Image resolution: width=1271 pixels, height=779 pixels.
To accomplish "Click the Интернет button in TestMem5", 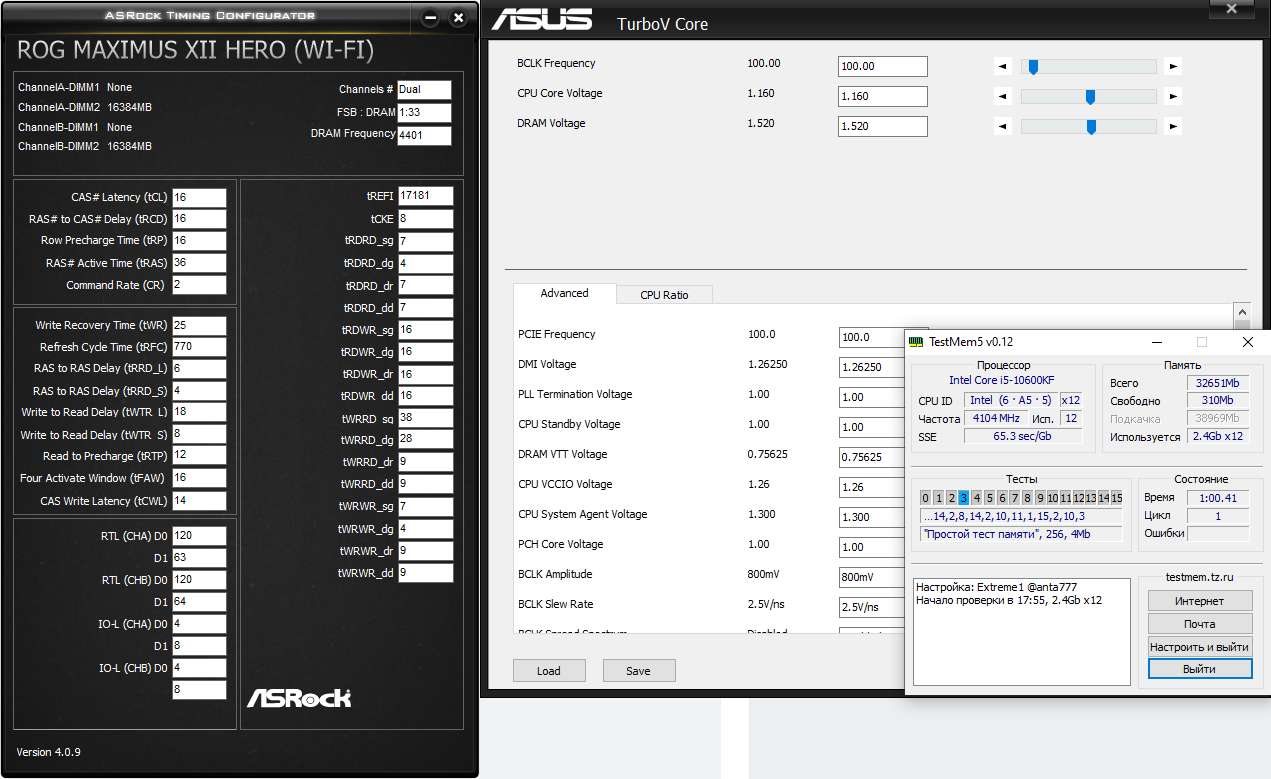I will pos(1200,601).
